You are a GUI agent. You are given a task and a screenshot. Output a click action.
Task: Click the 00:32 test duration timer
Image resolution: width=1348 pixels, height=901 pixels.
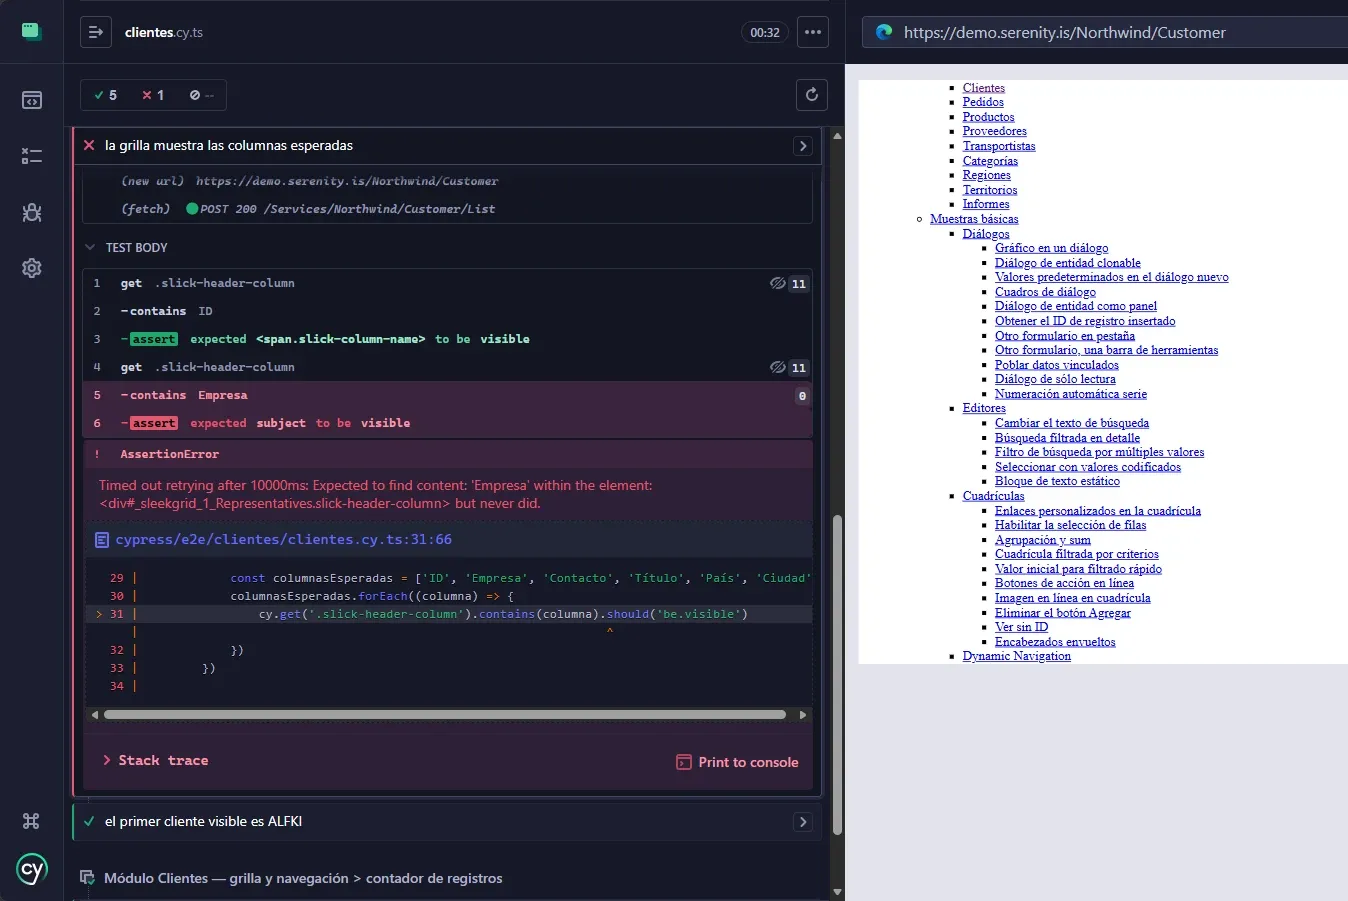coord(765,32)
